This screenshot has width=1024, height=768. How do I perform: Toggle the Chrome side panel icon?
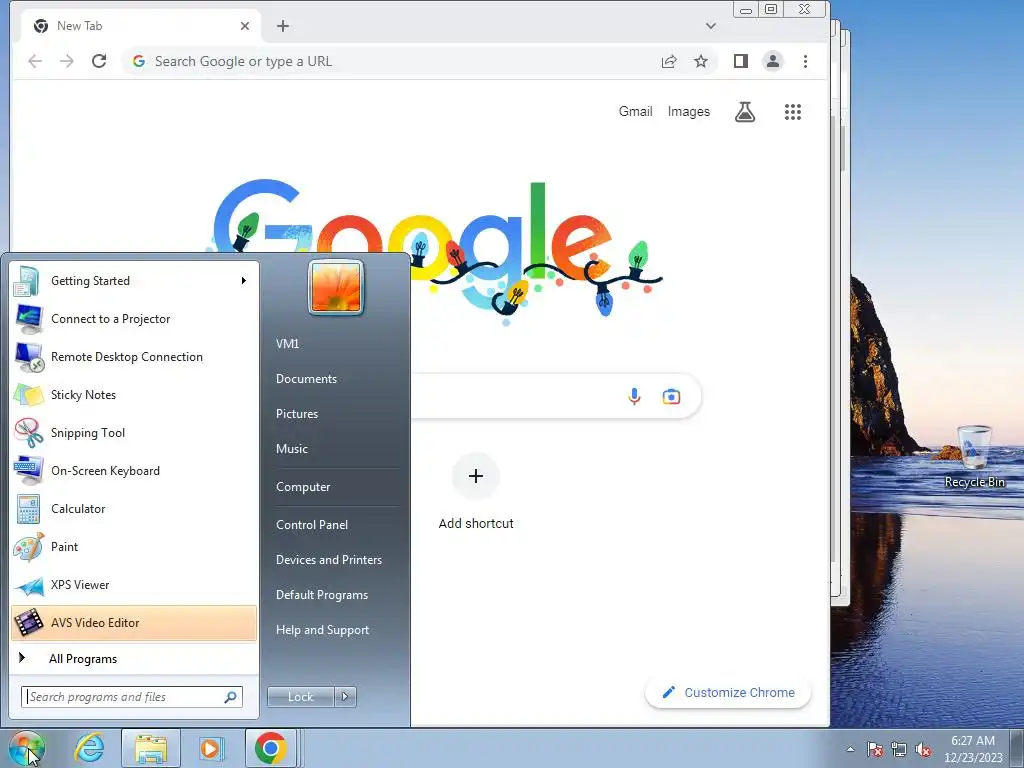[741, 61]
